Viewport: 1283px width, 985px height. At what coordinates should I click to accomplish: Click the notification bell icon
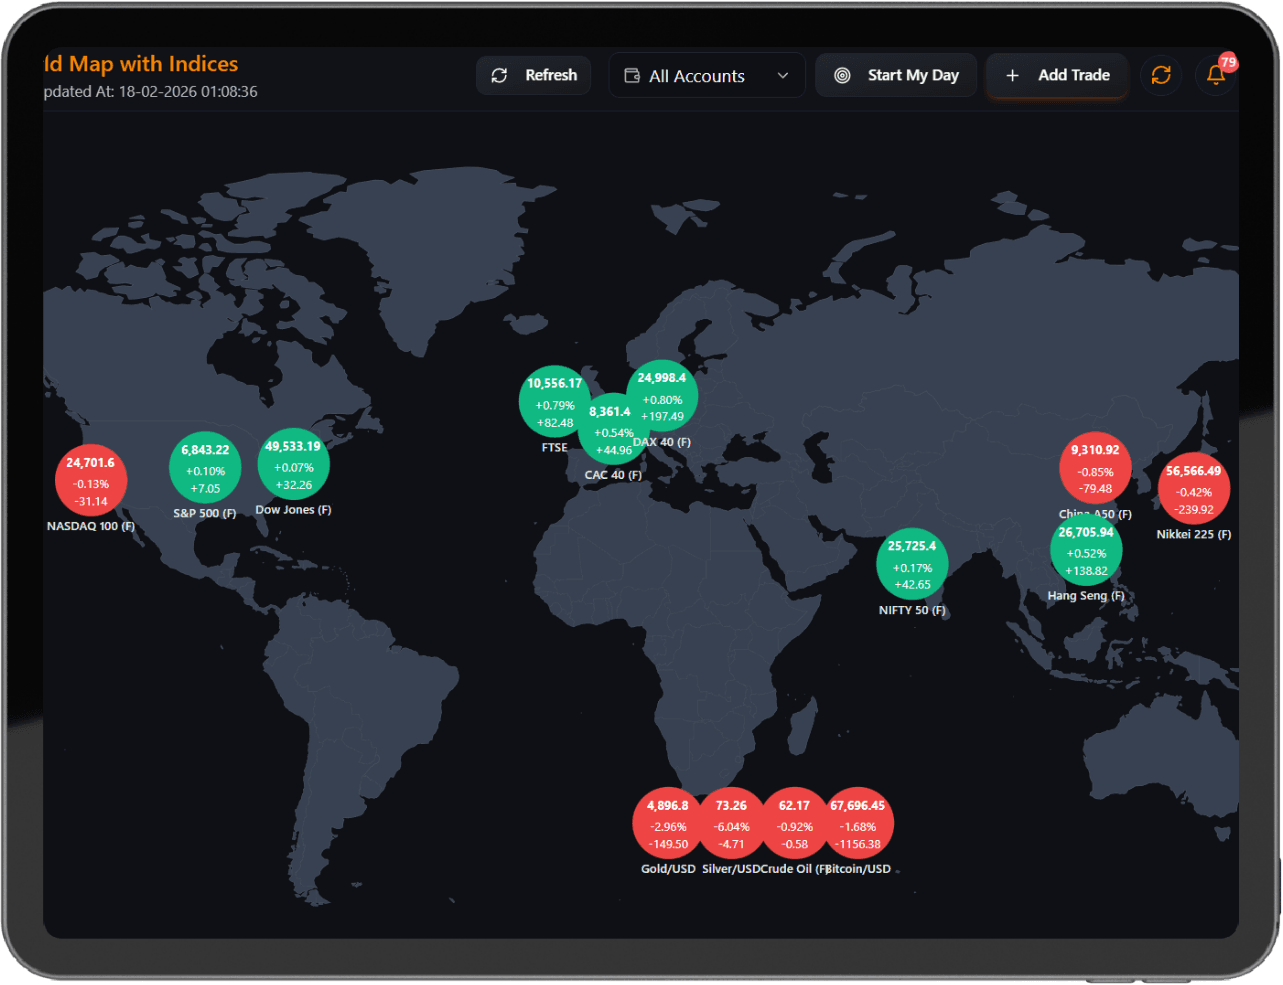click(1215, 76)
